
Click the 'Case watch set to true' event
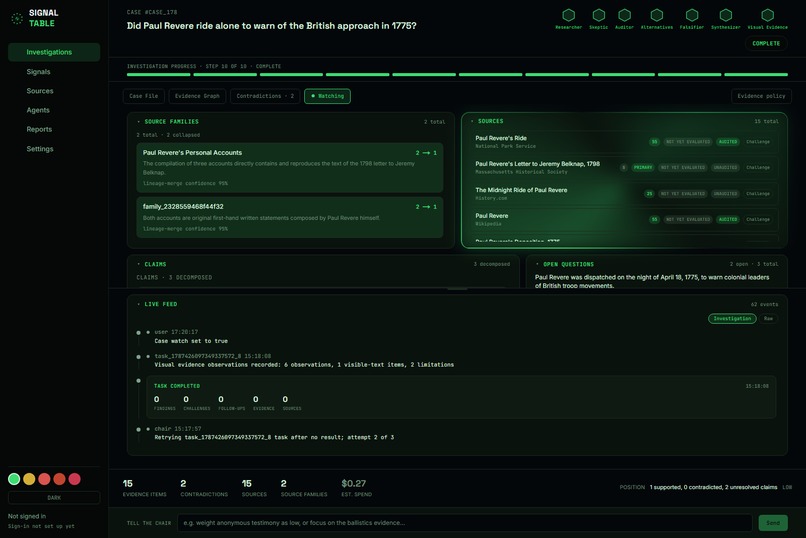[191, 341]
